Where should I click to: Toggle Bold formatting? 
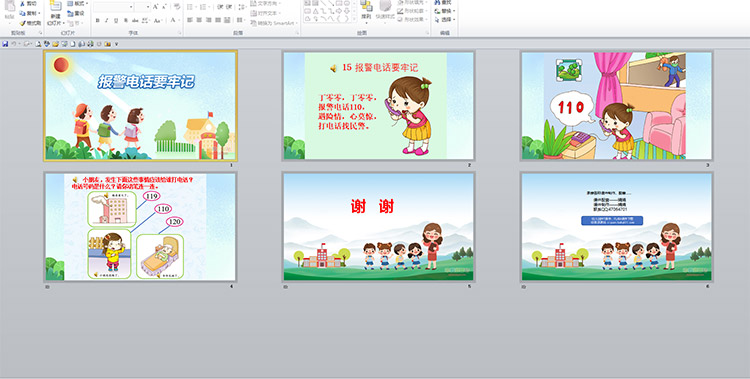(x=98, y=20)
